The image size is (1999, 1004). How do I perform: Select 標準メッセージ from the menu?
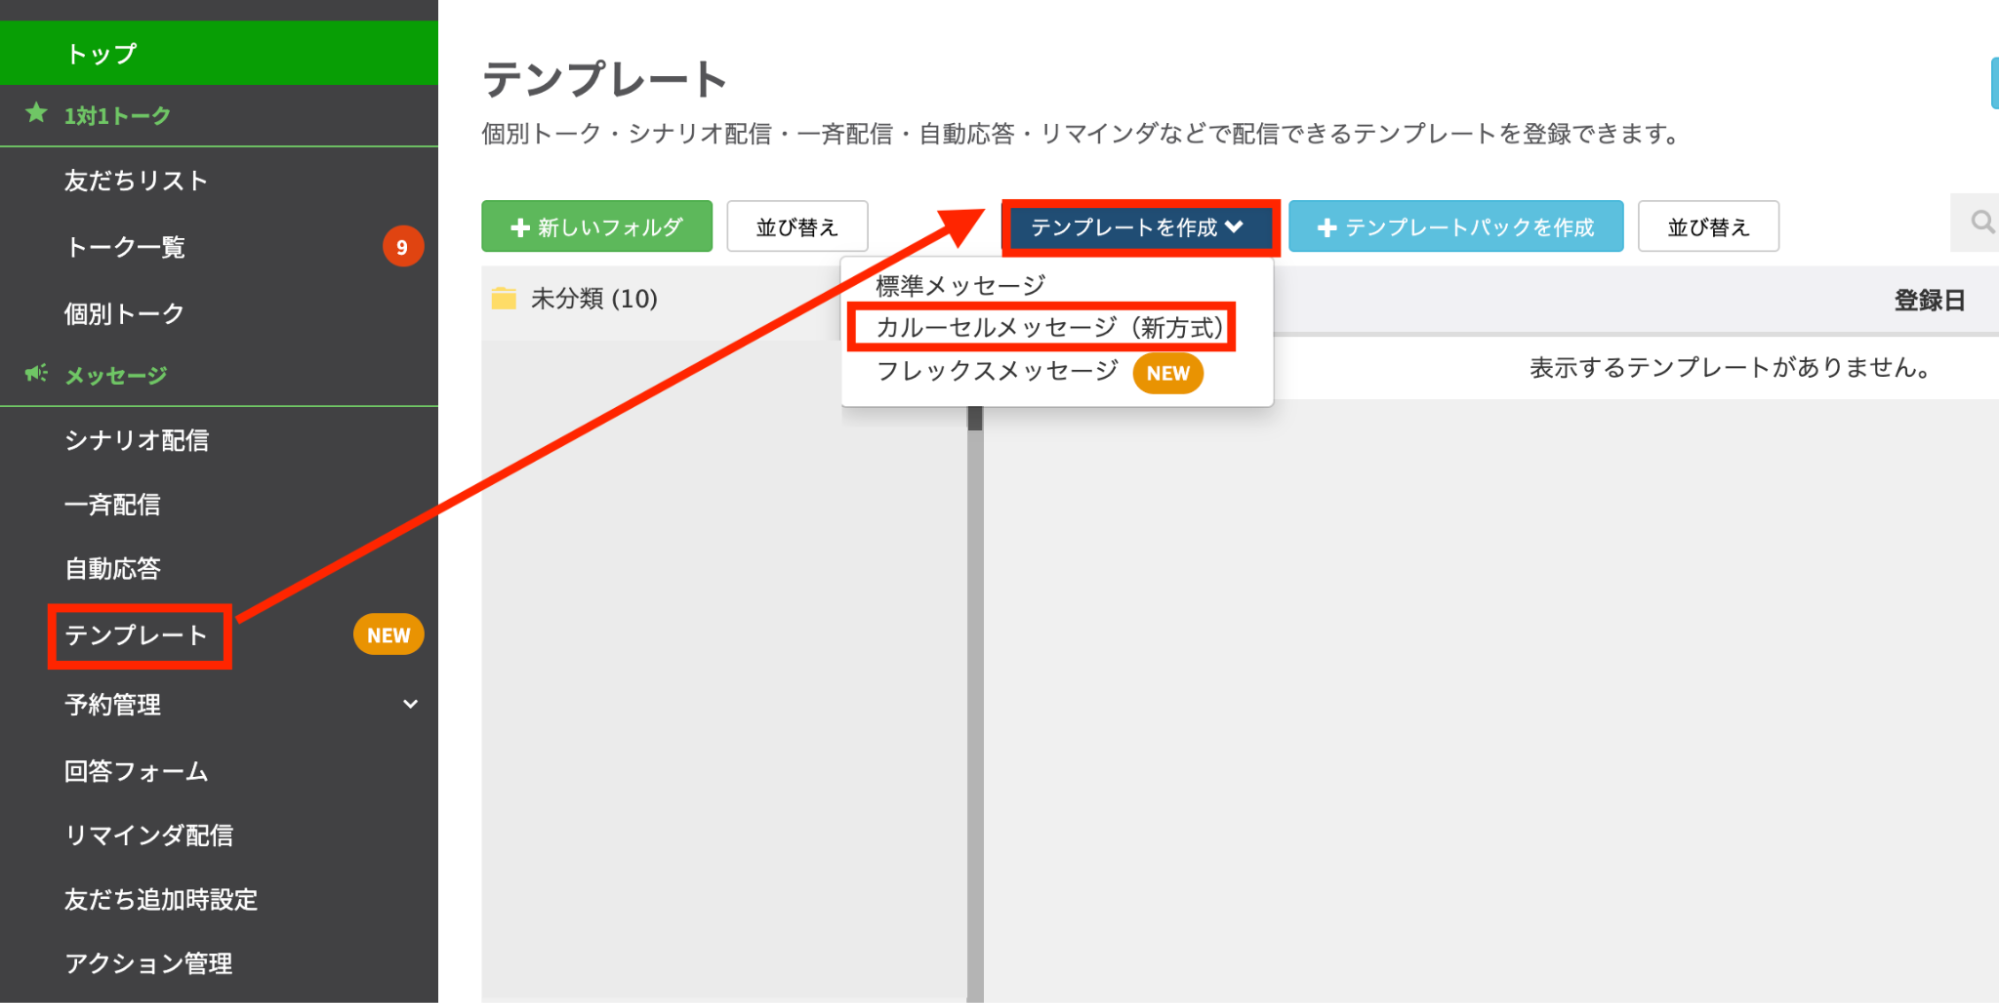pos(960,283)
